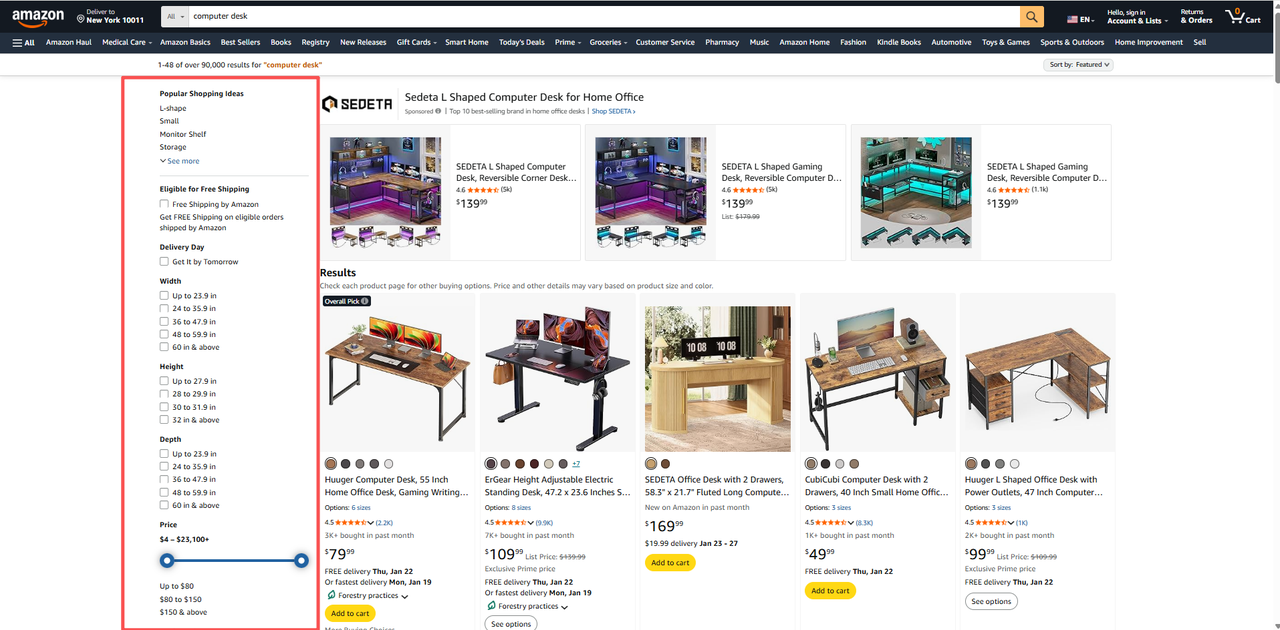The width and height of the screenshot is (1280, 630).
Task: Select Best Sellers in the nav bar
Action: click(x=240, y=42)
